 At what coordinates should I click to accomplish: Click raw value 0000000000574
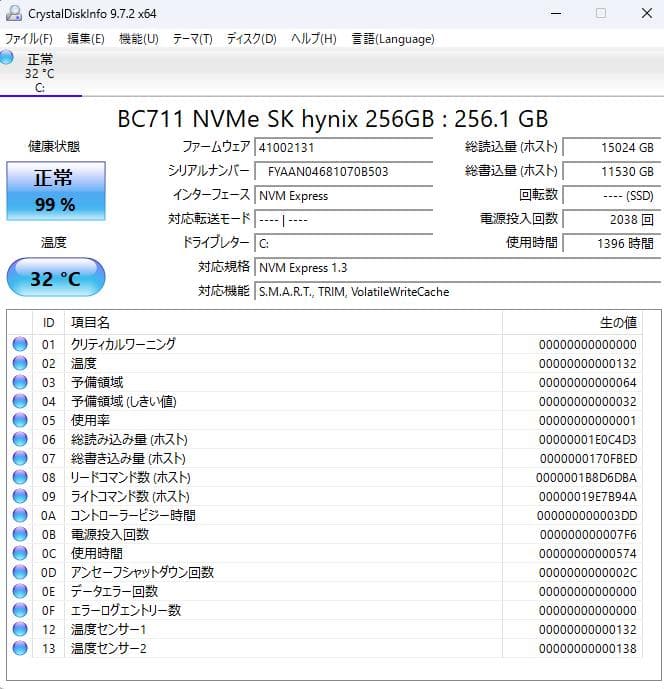click(x=588, y=554)
